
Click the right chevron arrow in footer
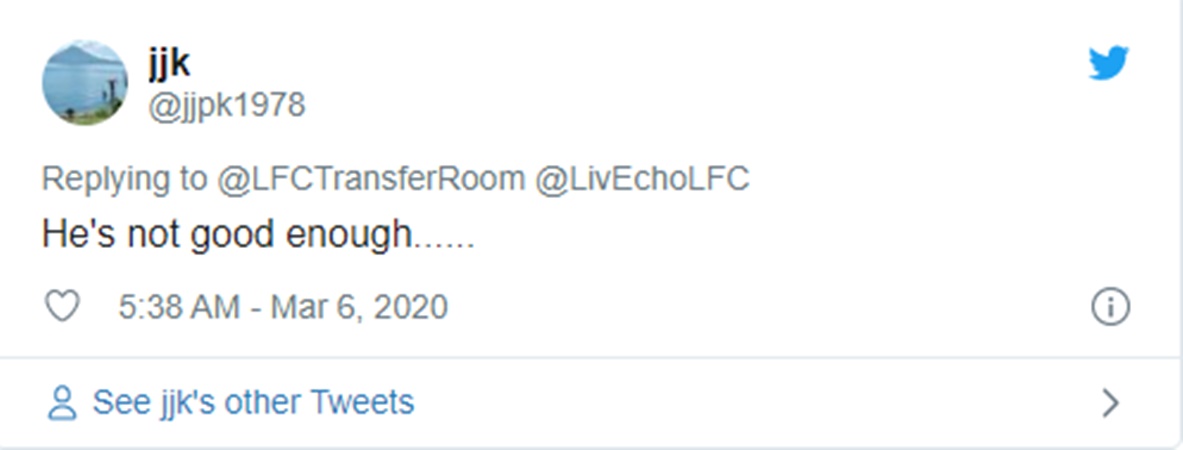[x=1111, y=402]
